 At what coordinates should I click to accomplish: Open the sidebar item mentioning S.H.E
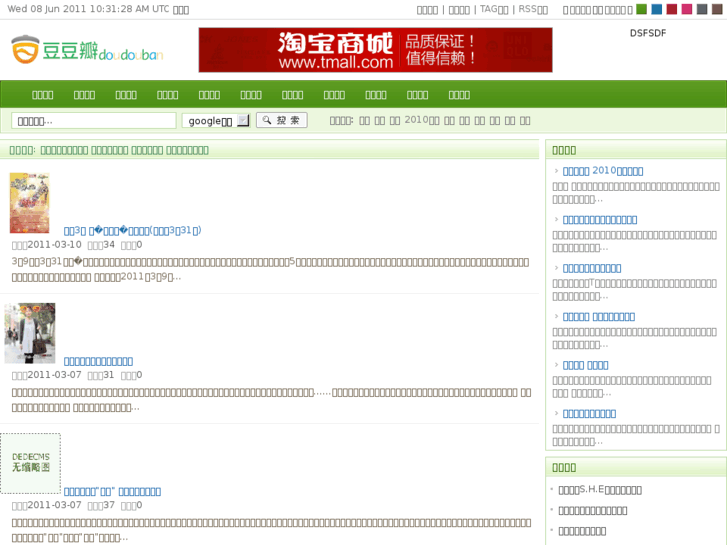point(600,490)
